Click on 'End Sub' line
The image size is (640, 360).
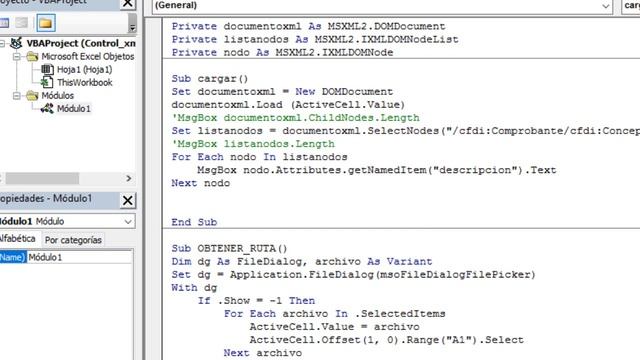pos(194,222)
